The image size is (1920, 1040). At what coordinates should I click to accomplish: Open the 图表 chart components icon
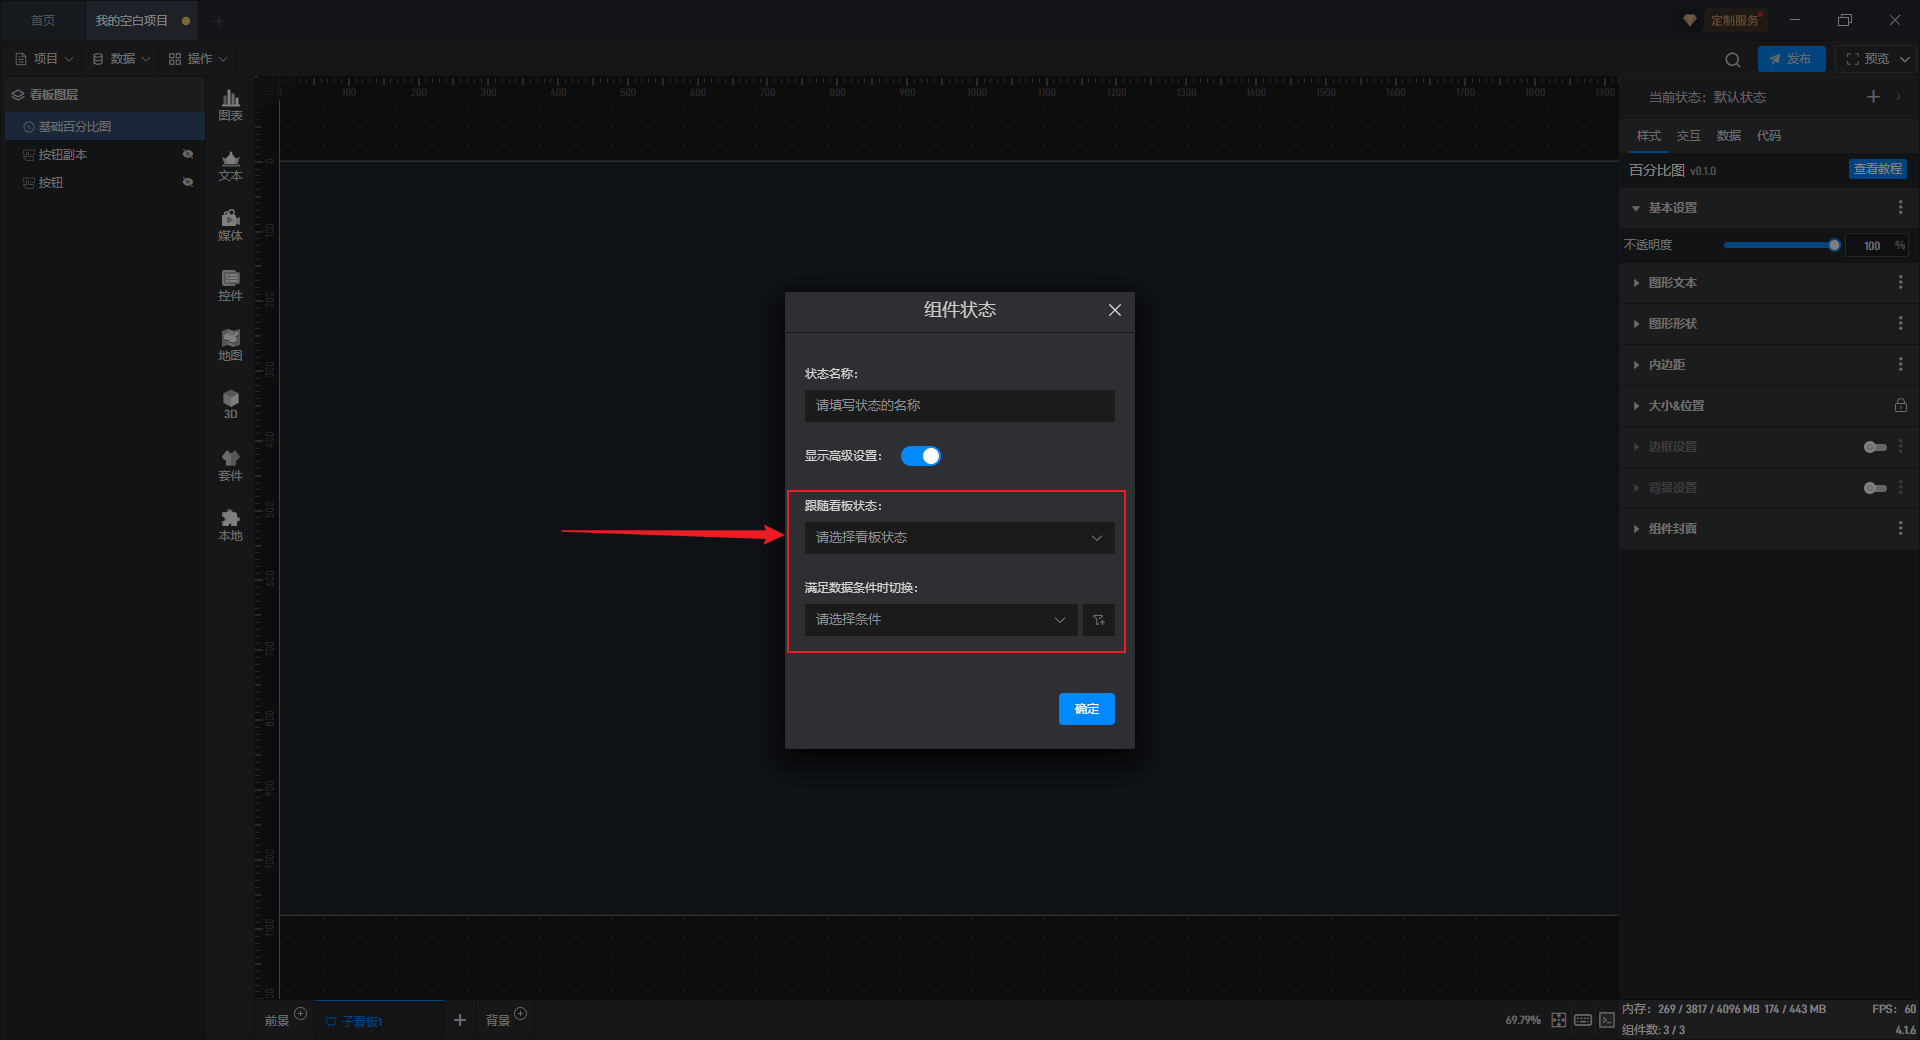230,105
